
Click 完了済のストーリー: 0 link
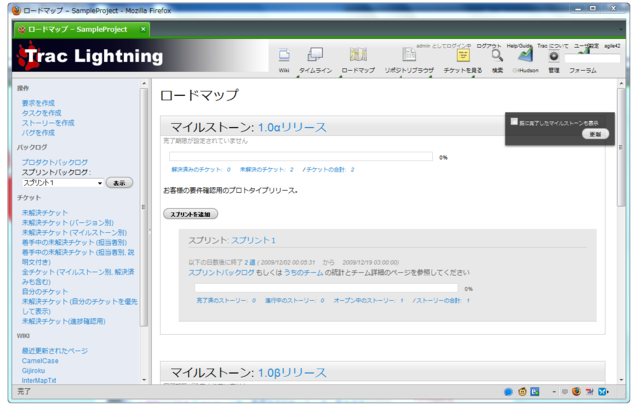pos(226,300)
